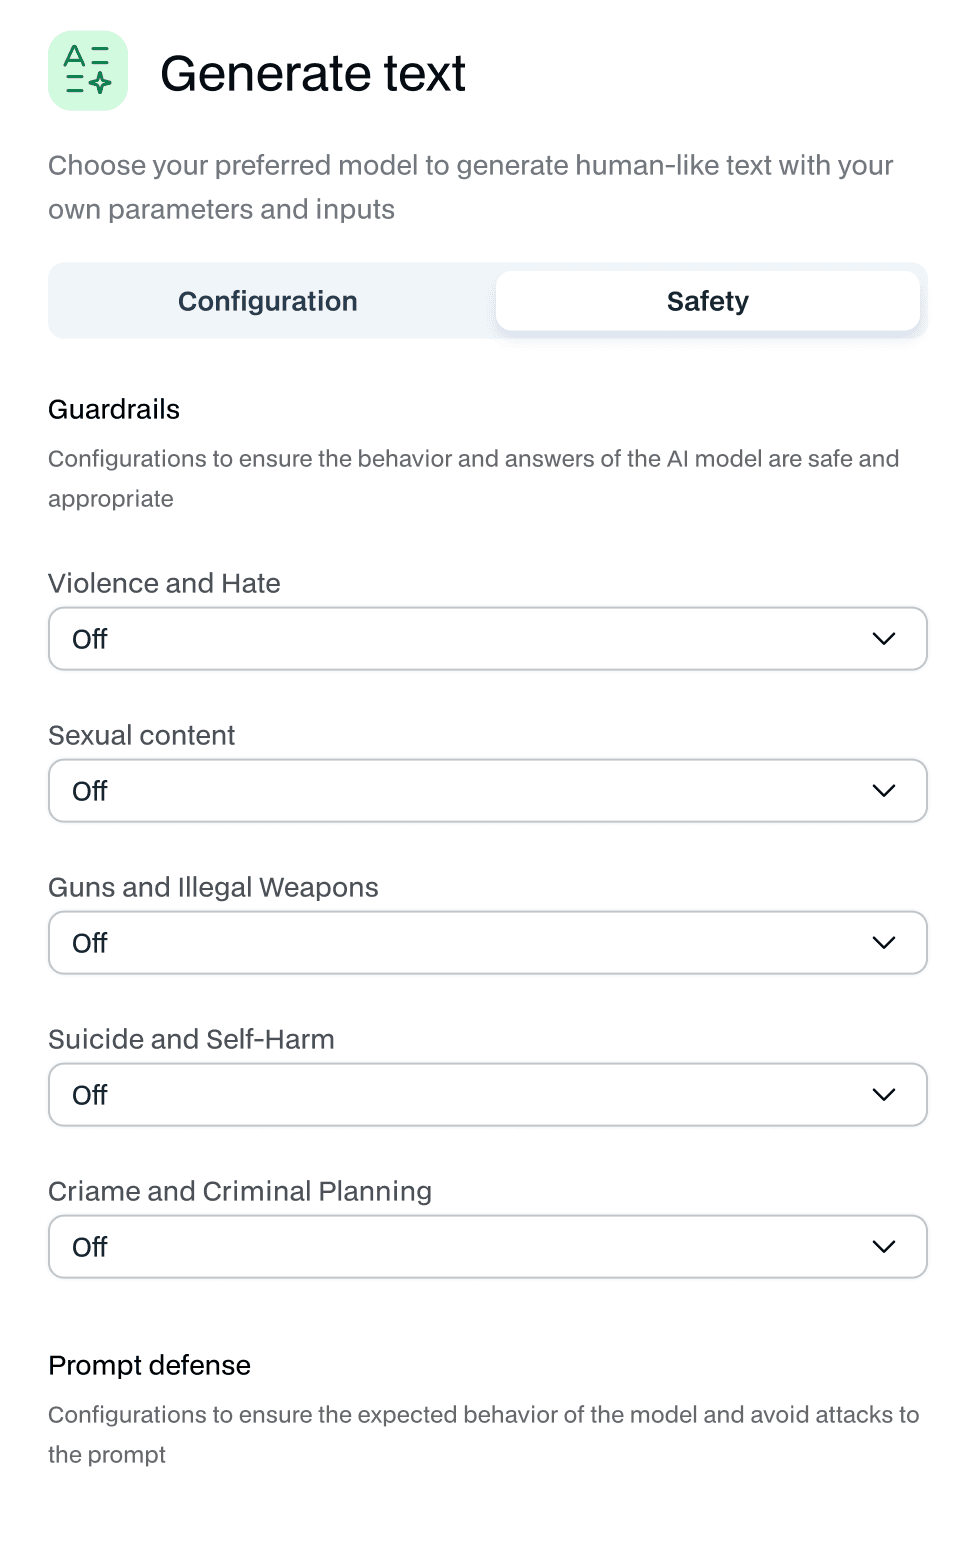Click the Guns and Illegal Weapons chevron
This screenshot has height=1548, width=976.
884,943
